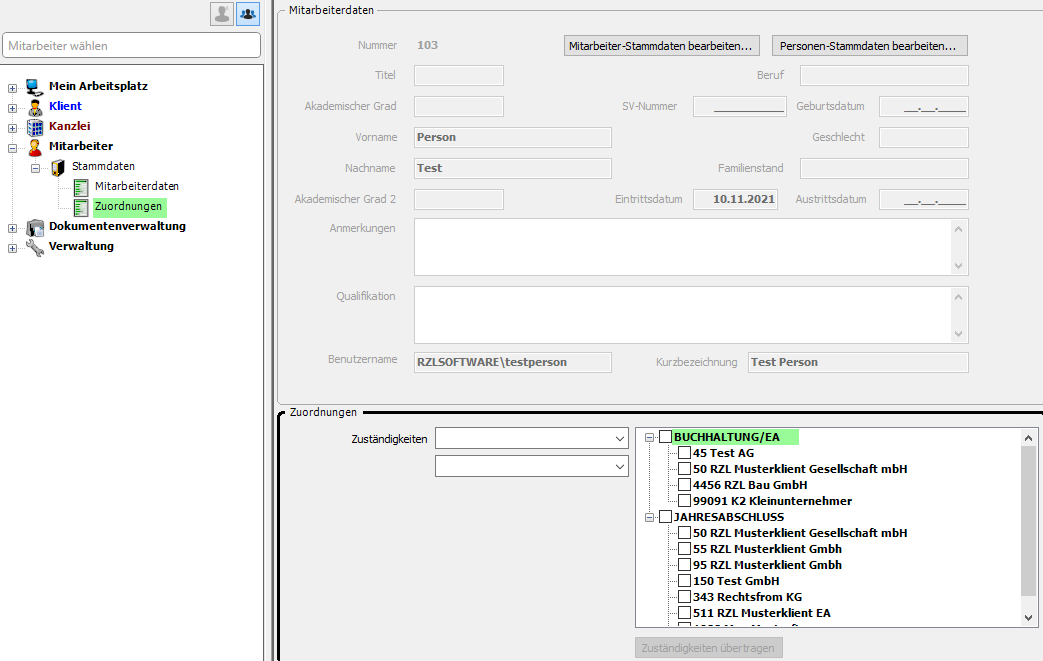Click Mitarbeiter-Stammdaten bearbeiten button
This screenshot has width=1043, height=661.
tap(661, 46)
